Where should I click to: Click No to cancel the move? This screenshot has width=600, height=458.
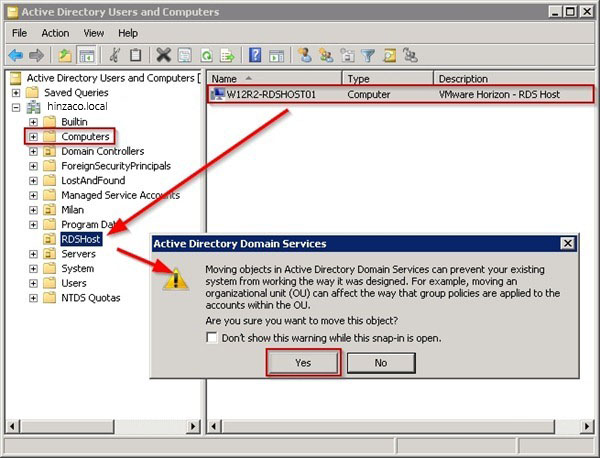coord(380,363)
